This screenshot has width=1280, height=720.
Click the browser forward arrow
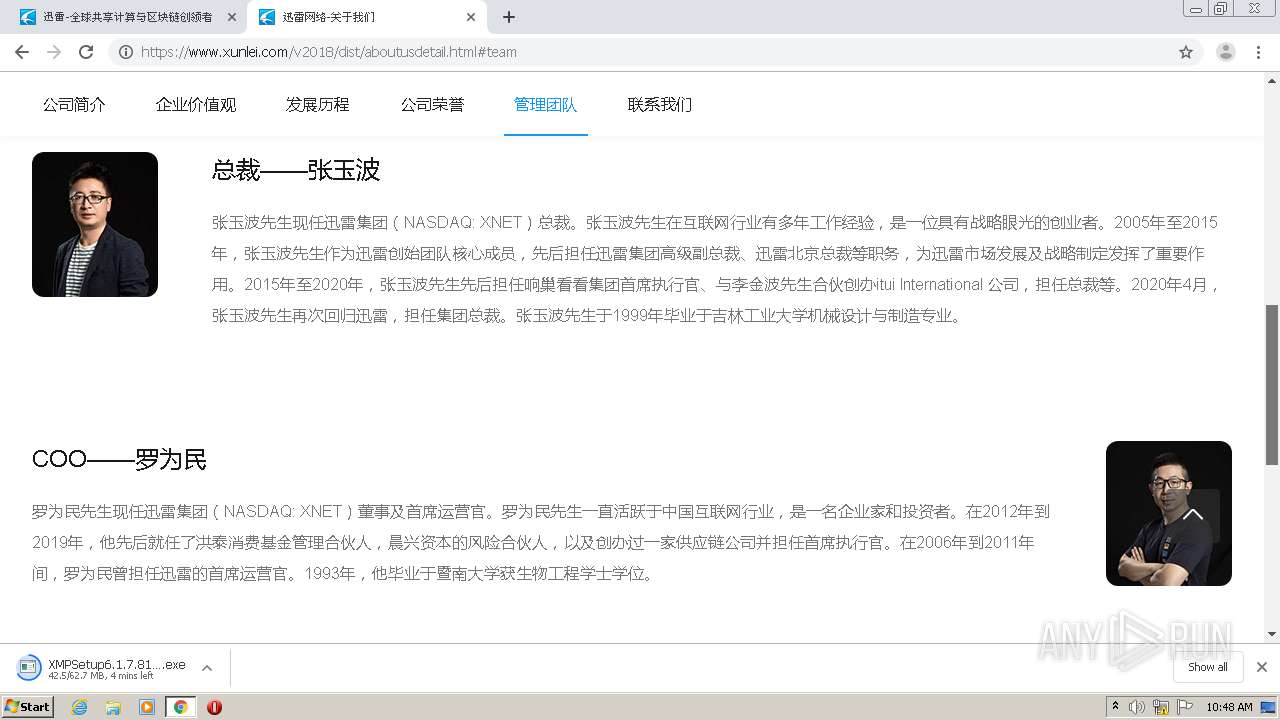(x=54, y=52)
